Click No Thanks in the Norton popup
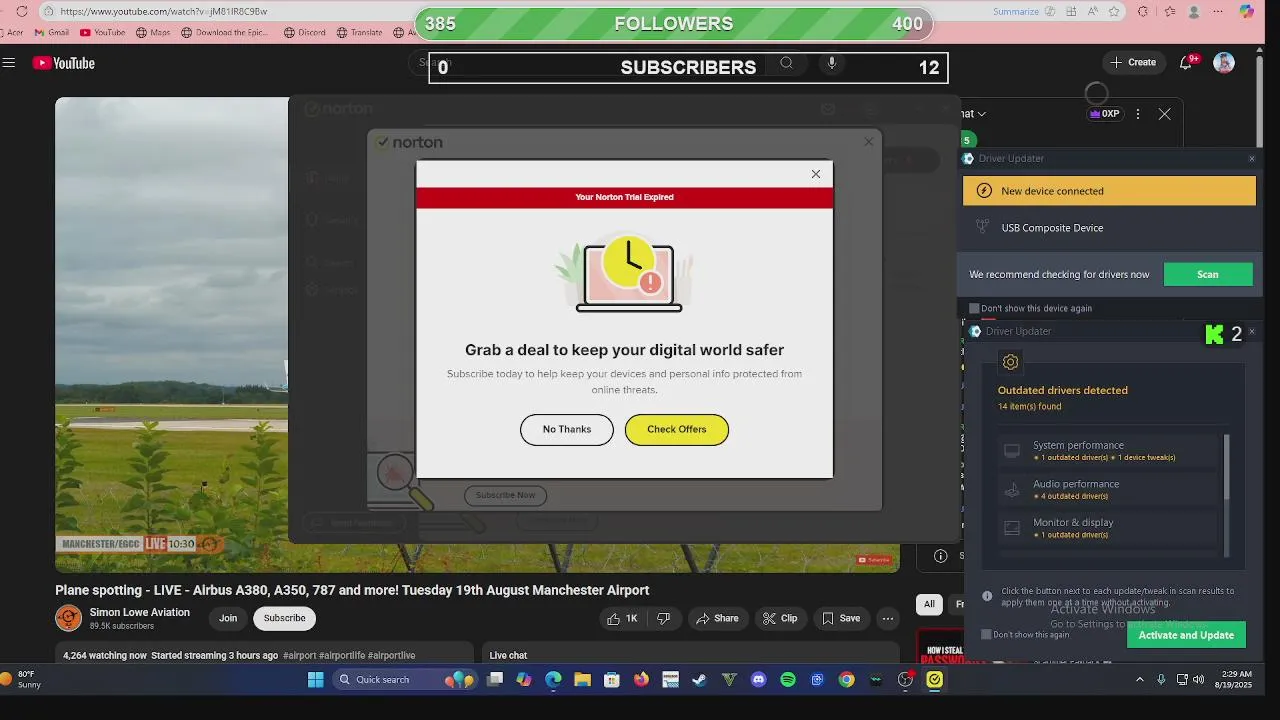1280x720 pixels. 567,429
